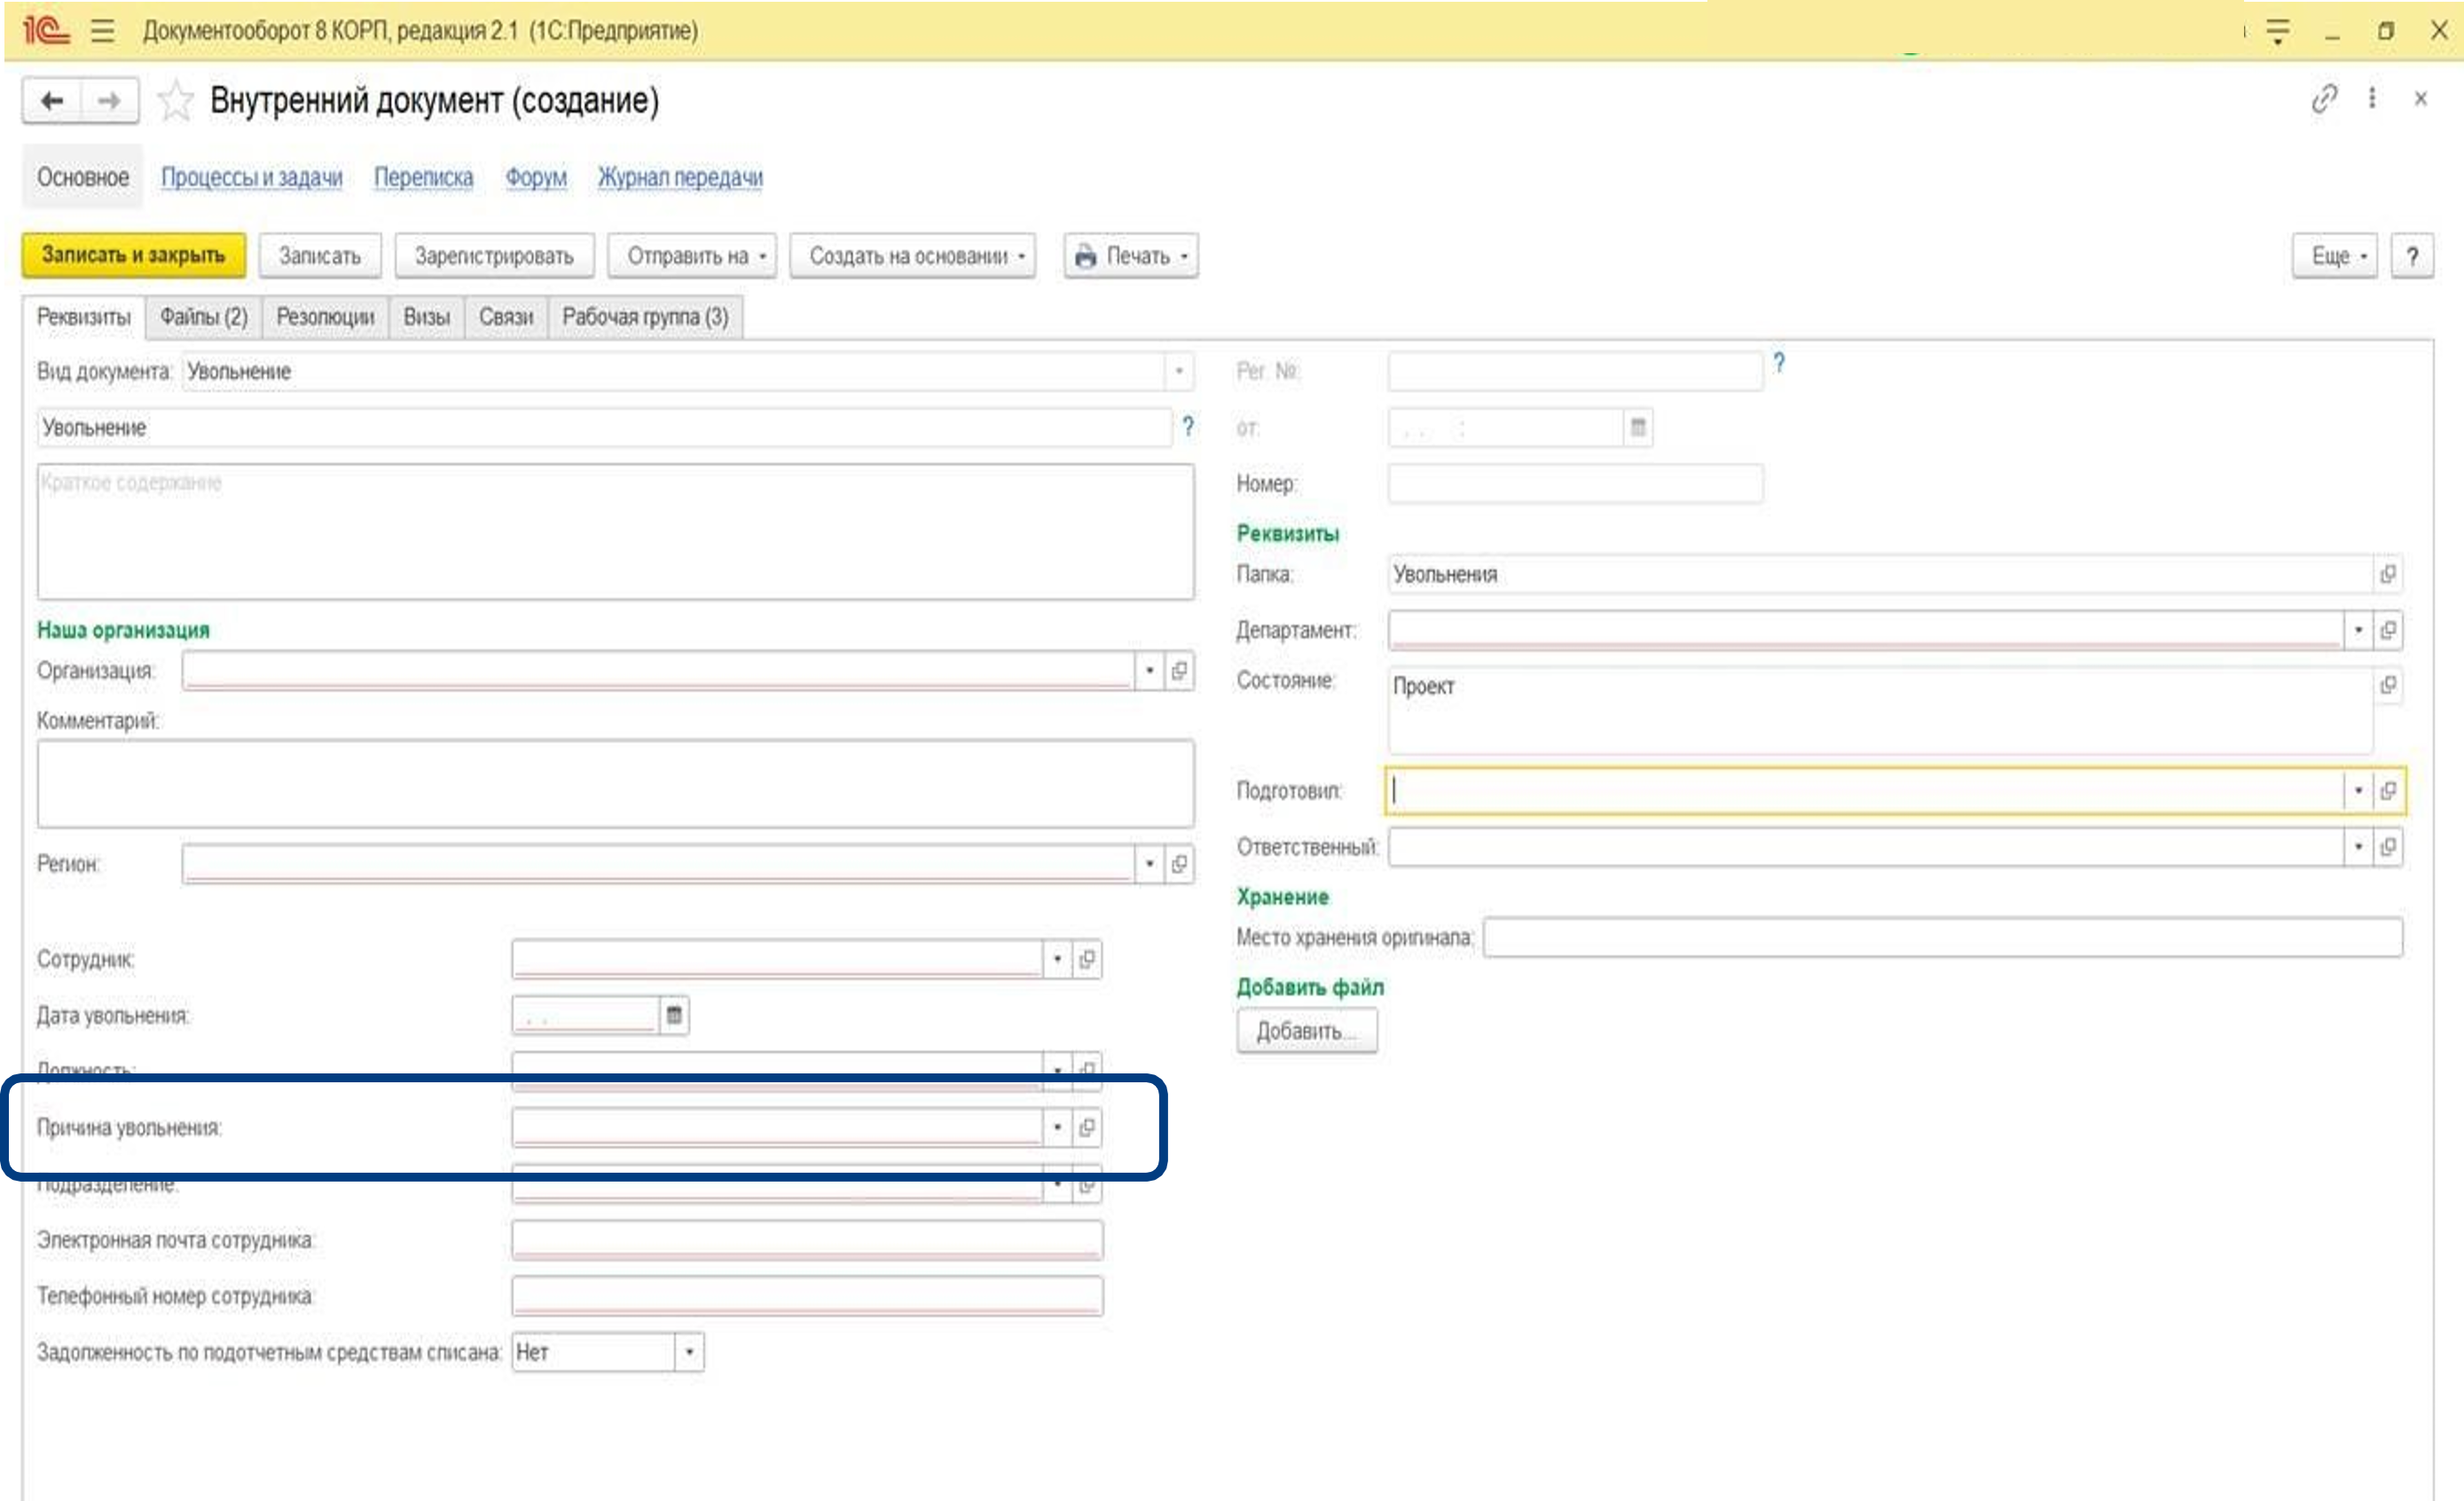Click the Рег. № input field
Viewport: 2464px width, 1501px height.
(x=1575, y=371)
